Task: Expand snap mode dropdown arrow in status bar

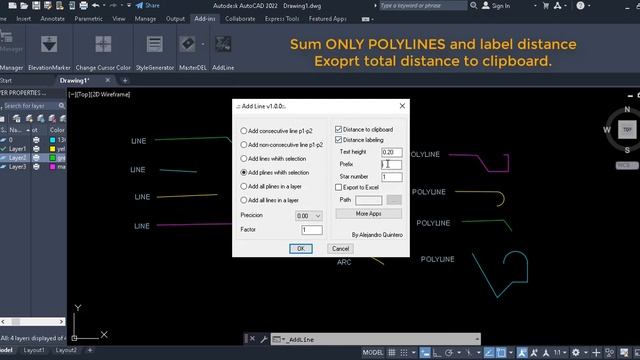Action: (x=413, y=352)
